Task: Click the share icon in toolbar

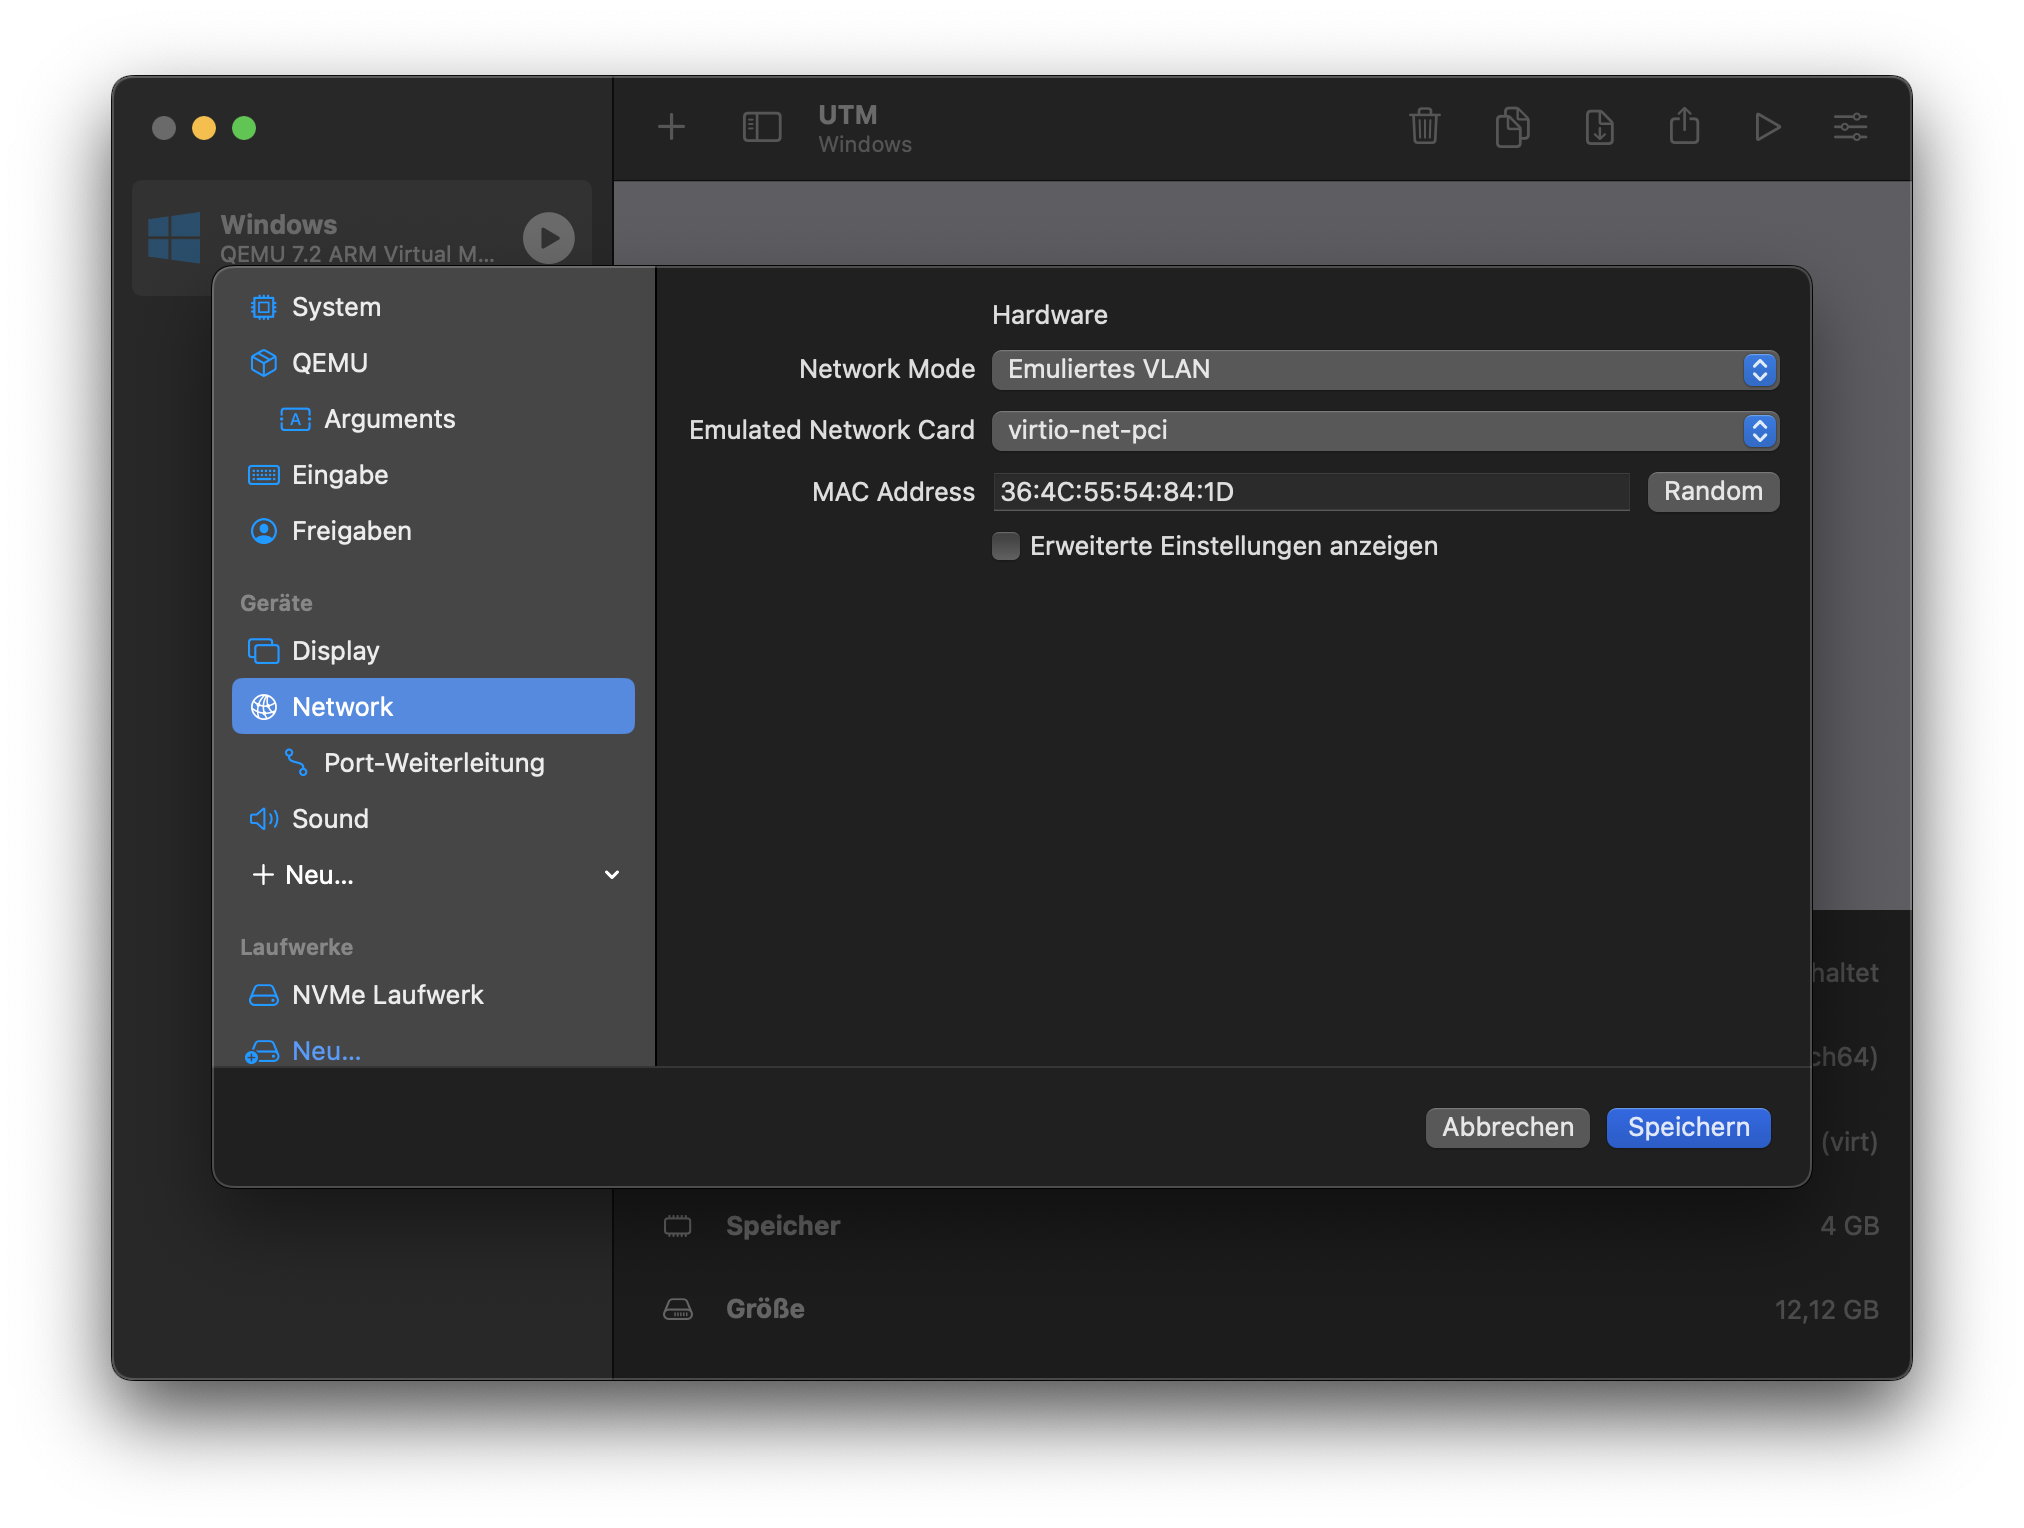Action: click(x=1684, y=126)
